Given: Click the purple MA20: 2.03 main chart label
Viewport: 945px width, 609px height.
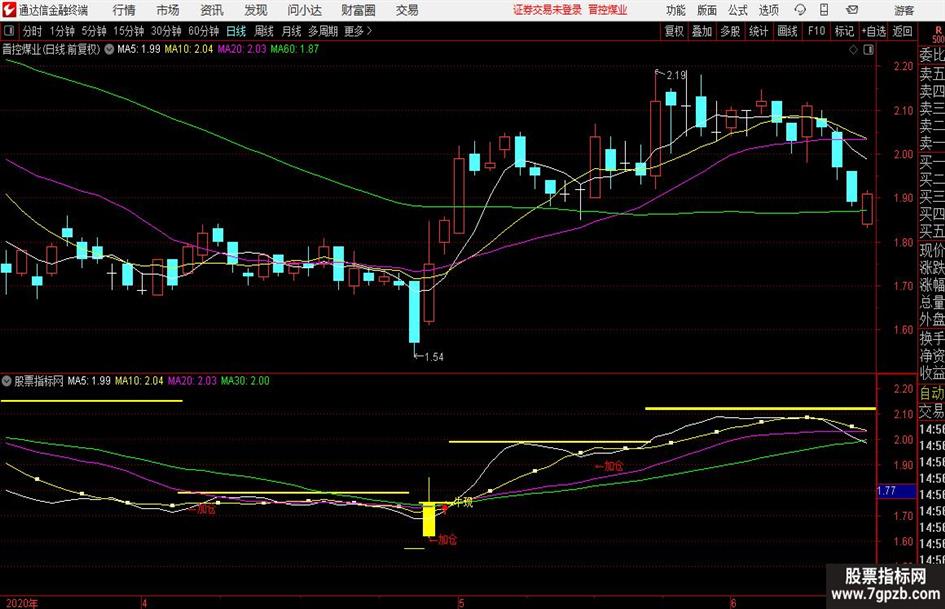Looking at the screenshot, I should click(242, 49).
